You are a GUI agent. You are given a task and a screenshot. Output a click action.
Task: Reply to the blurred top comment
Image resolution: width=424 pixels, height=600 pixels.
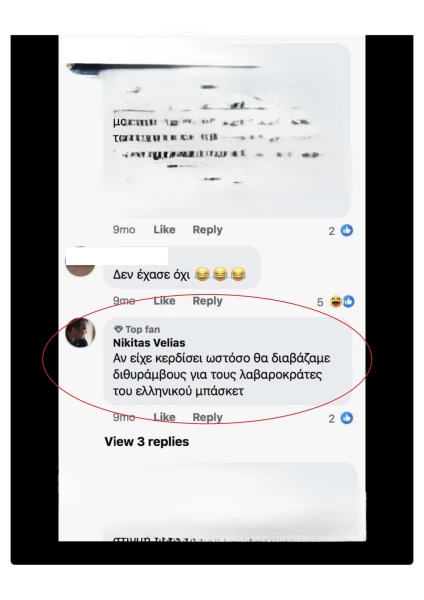pos(207,230)
